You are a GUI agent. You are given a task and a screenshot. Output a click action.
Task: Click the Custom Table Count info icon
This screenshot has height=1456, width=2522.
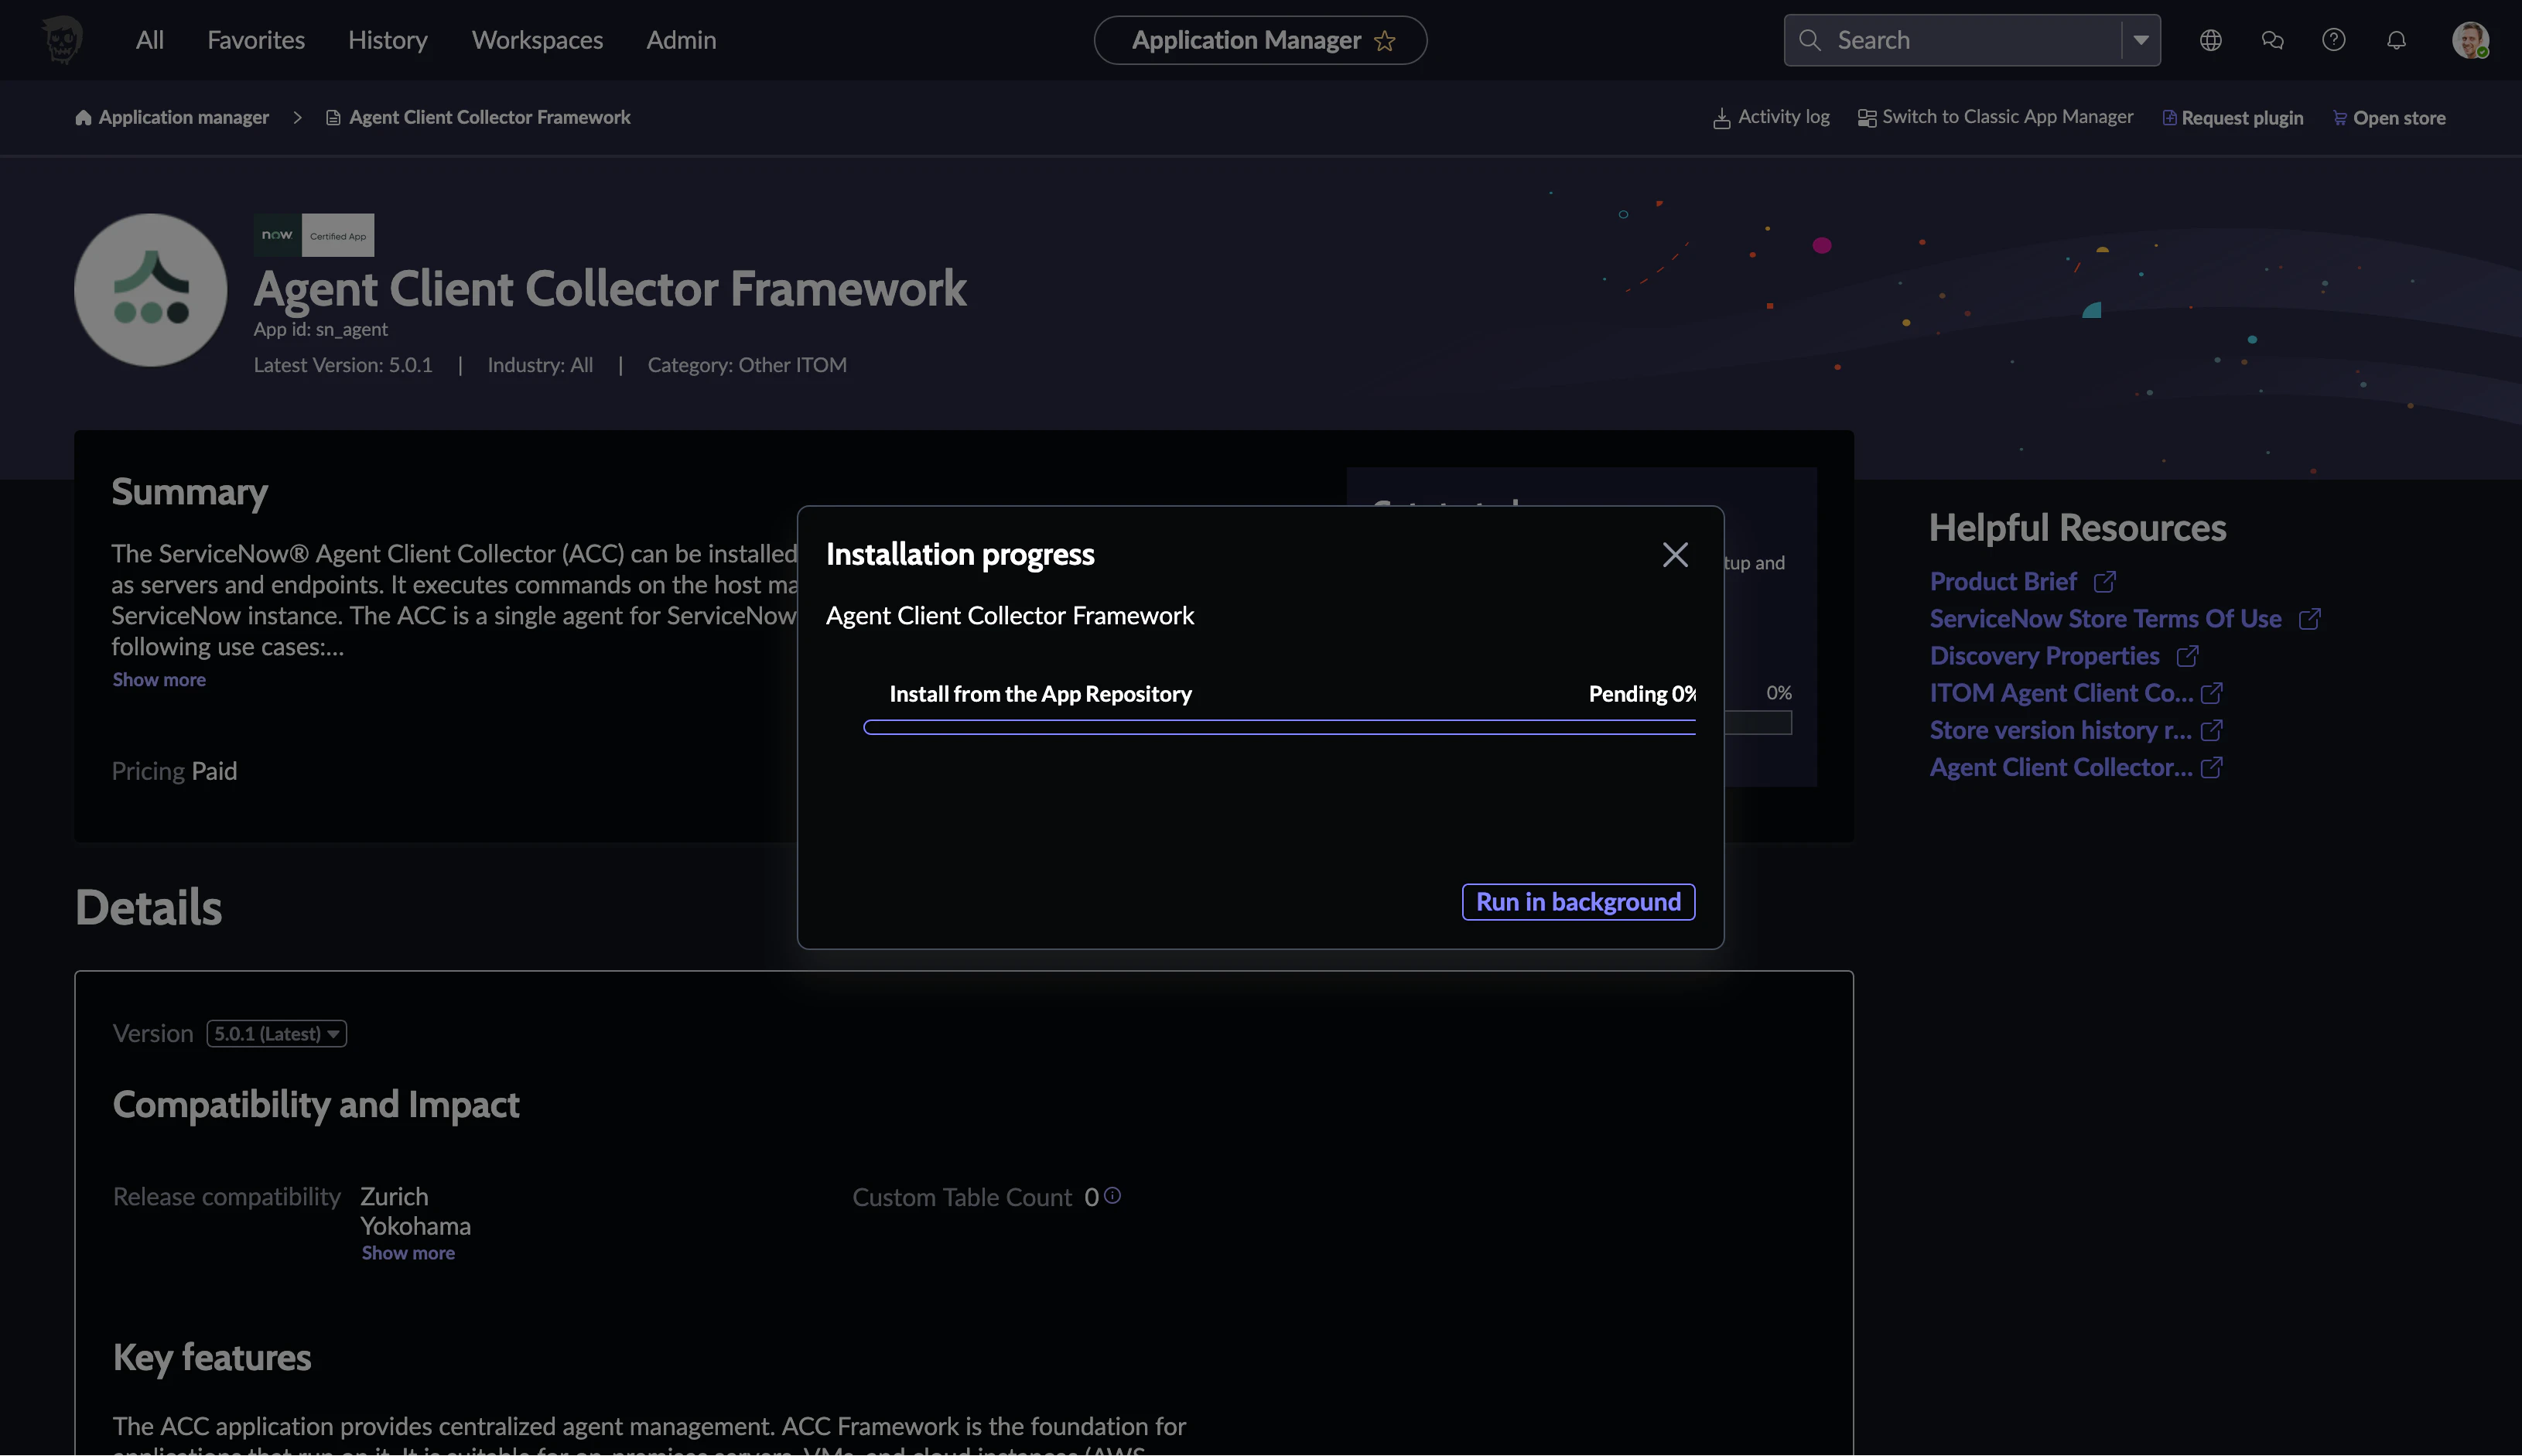1112,1195
